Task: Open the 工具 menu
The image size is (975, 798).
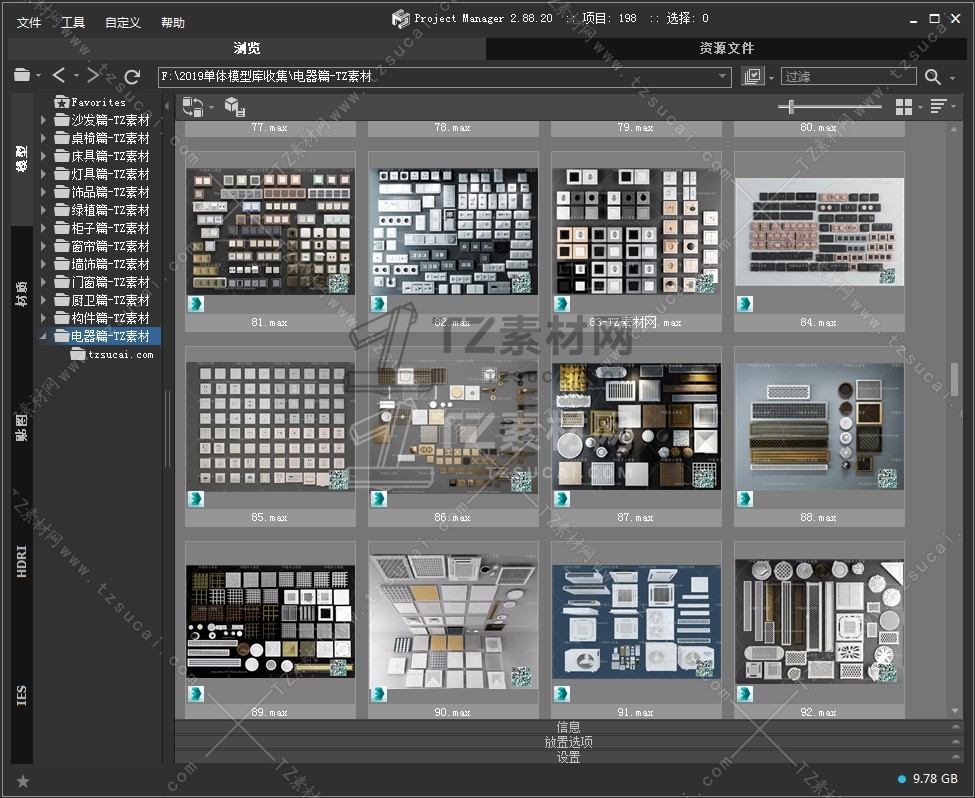Action: click(73, 23)
